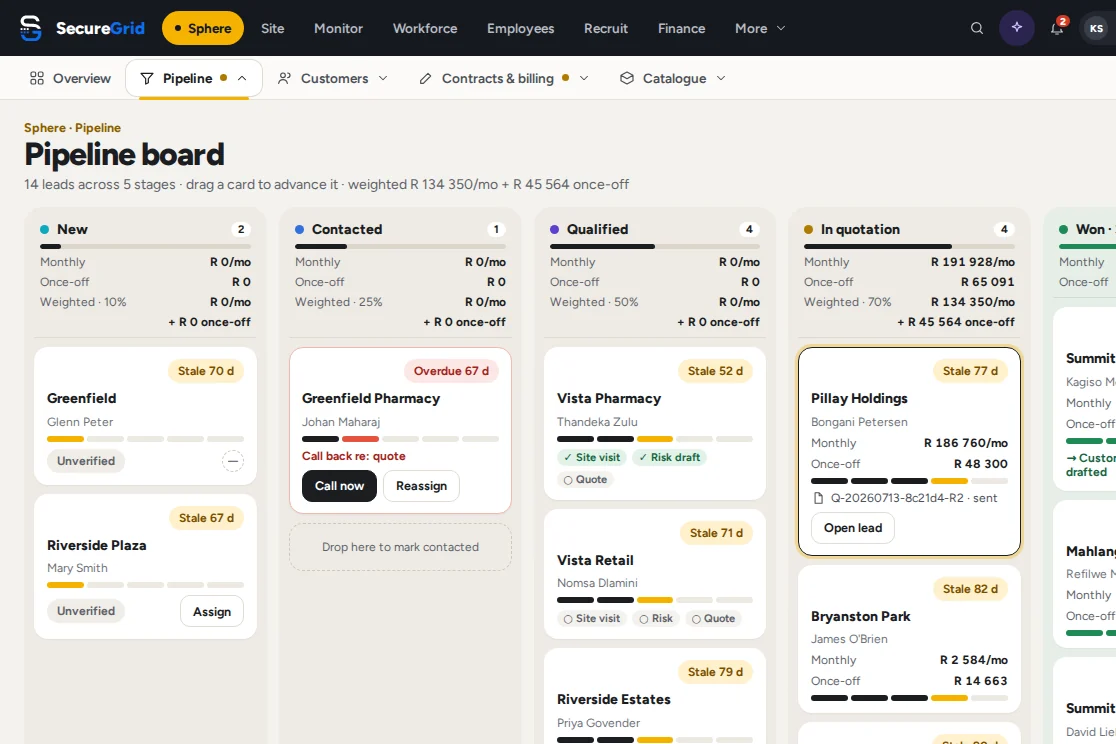Viewport: 1116px width, 744px height.
Task: Click the Drop here to mark contacted zone
Action: 400,547
